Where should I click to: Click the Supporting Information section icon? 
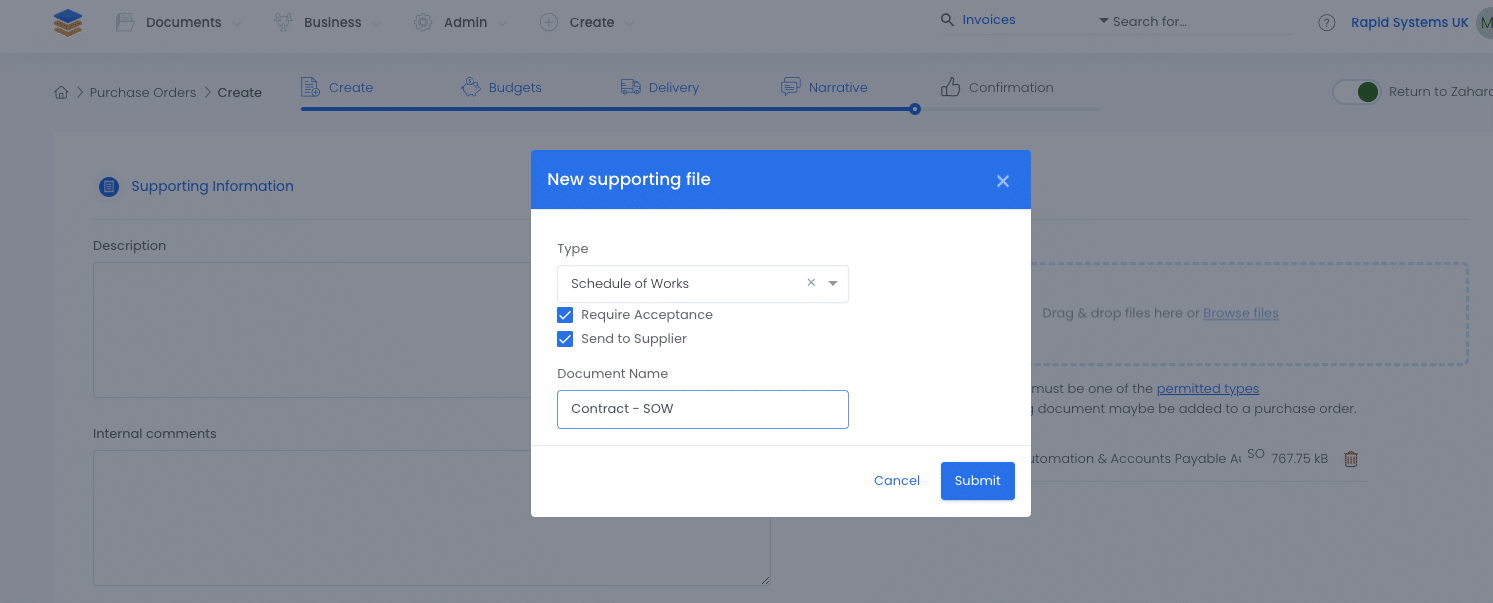coord(109,186)
